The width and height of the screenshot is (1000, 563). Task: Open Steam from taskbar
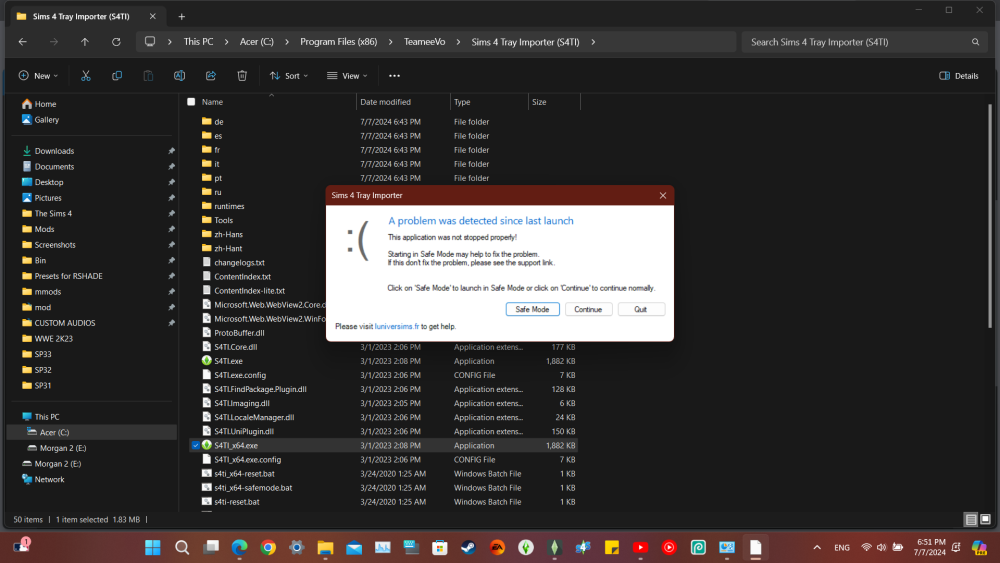(468, 548)
